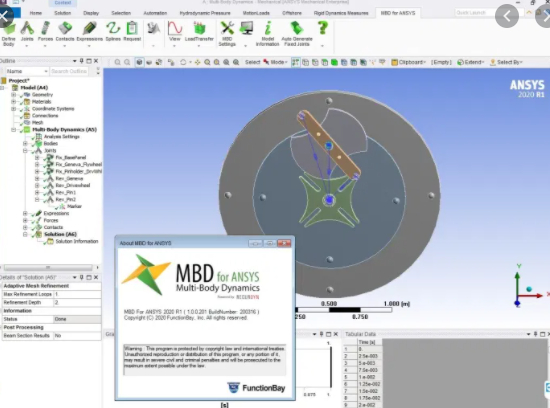Open the Display ribbon tab
Screen dimensions: 550x408
coord(91,13)
